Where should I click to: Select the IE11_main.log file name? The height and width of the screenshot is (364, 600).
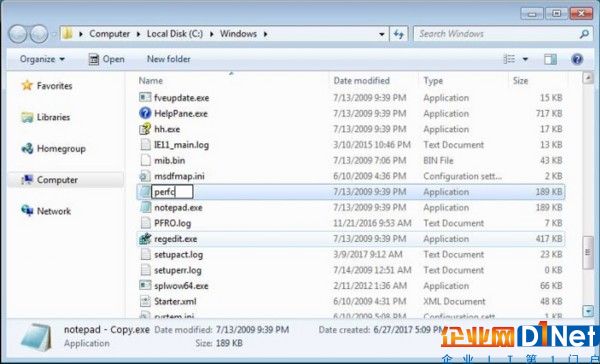(181, 145)
